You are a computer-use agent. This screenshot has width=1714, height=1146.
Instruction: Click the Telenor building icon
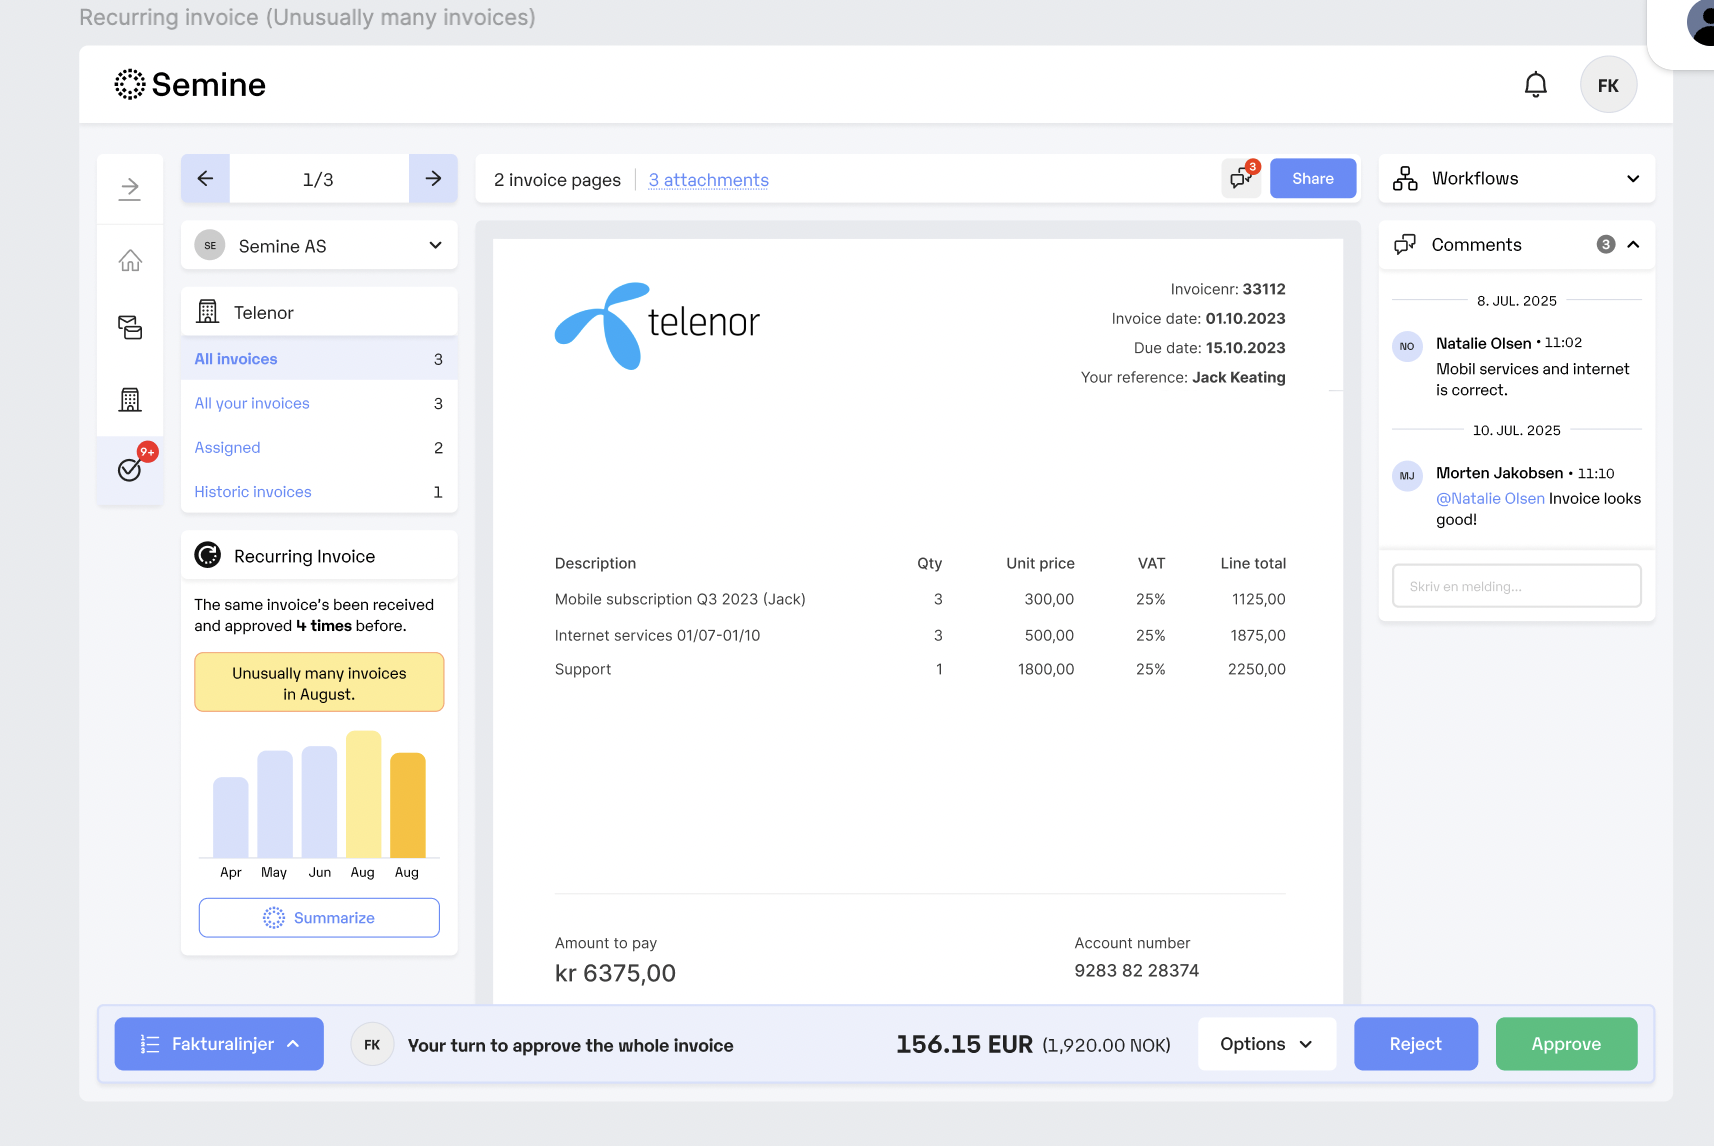[x=208, y=312]
